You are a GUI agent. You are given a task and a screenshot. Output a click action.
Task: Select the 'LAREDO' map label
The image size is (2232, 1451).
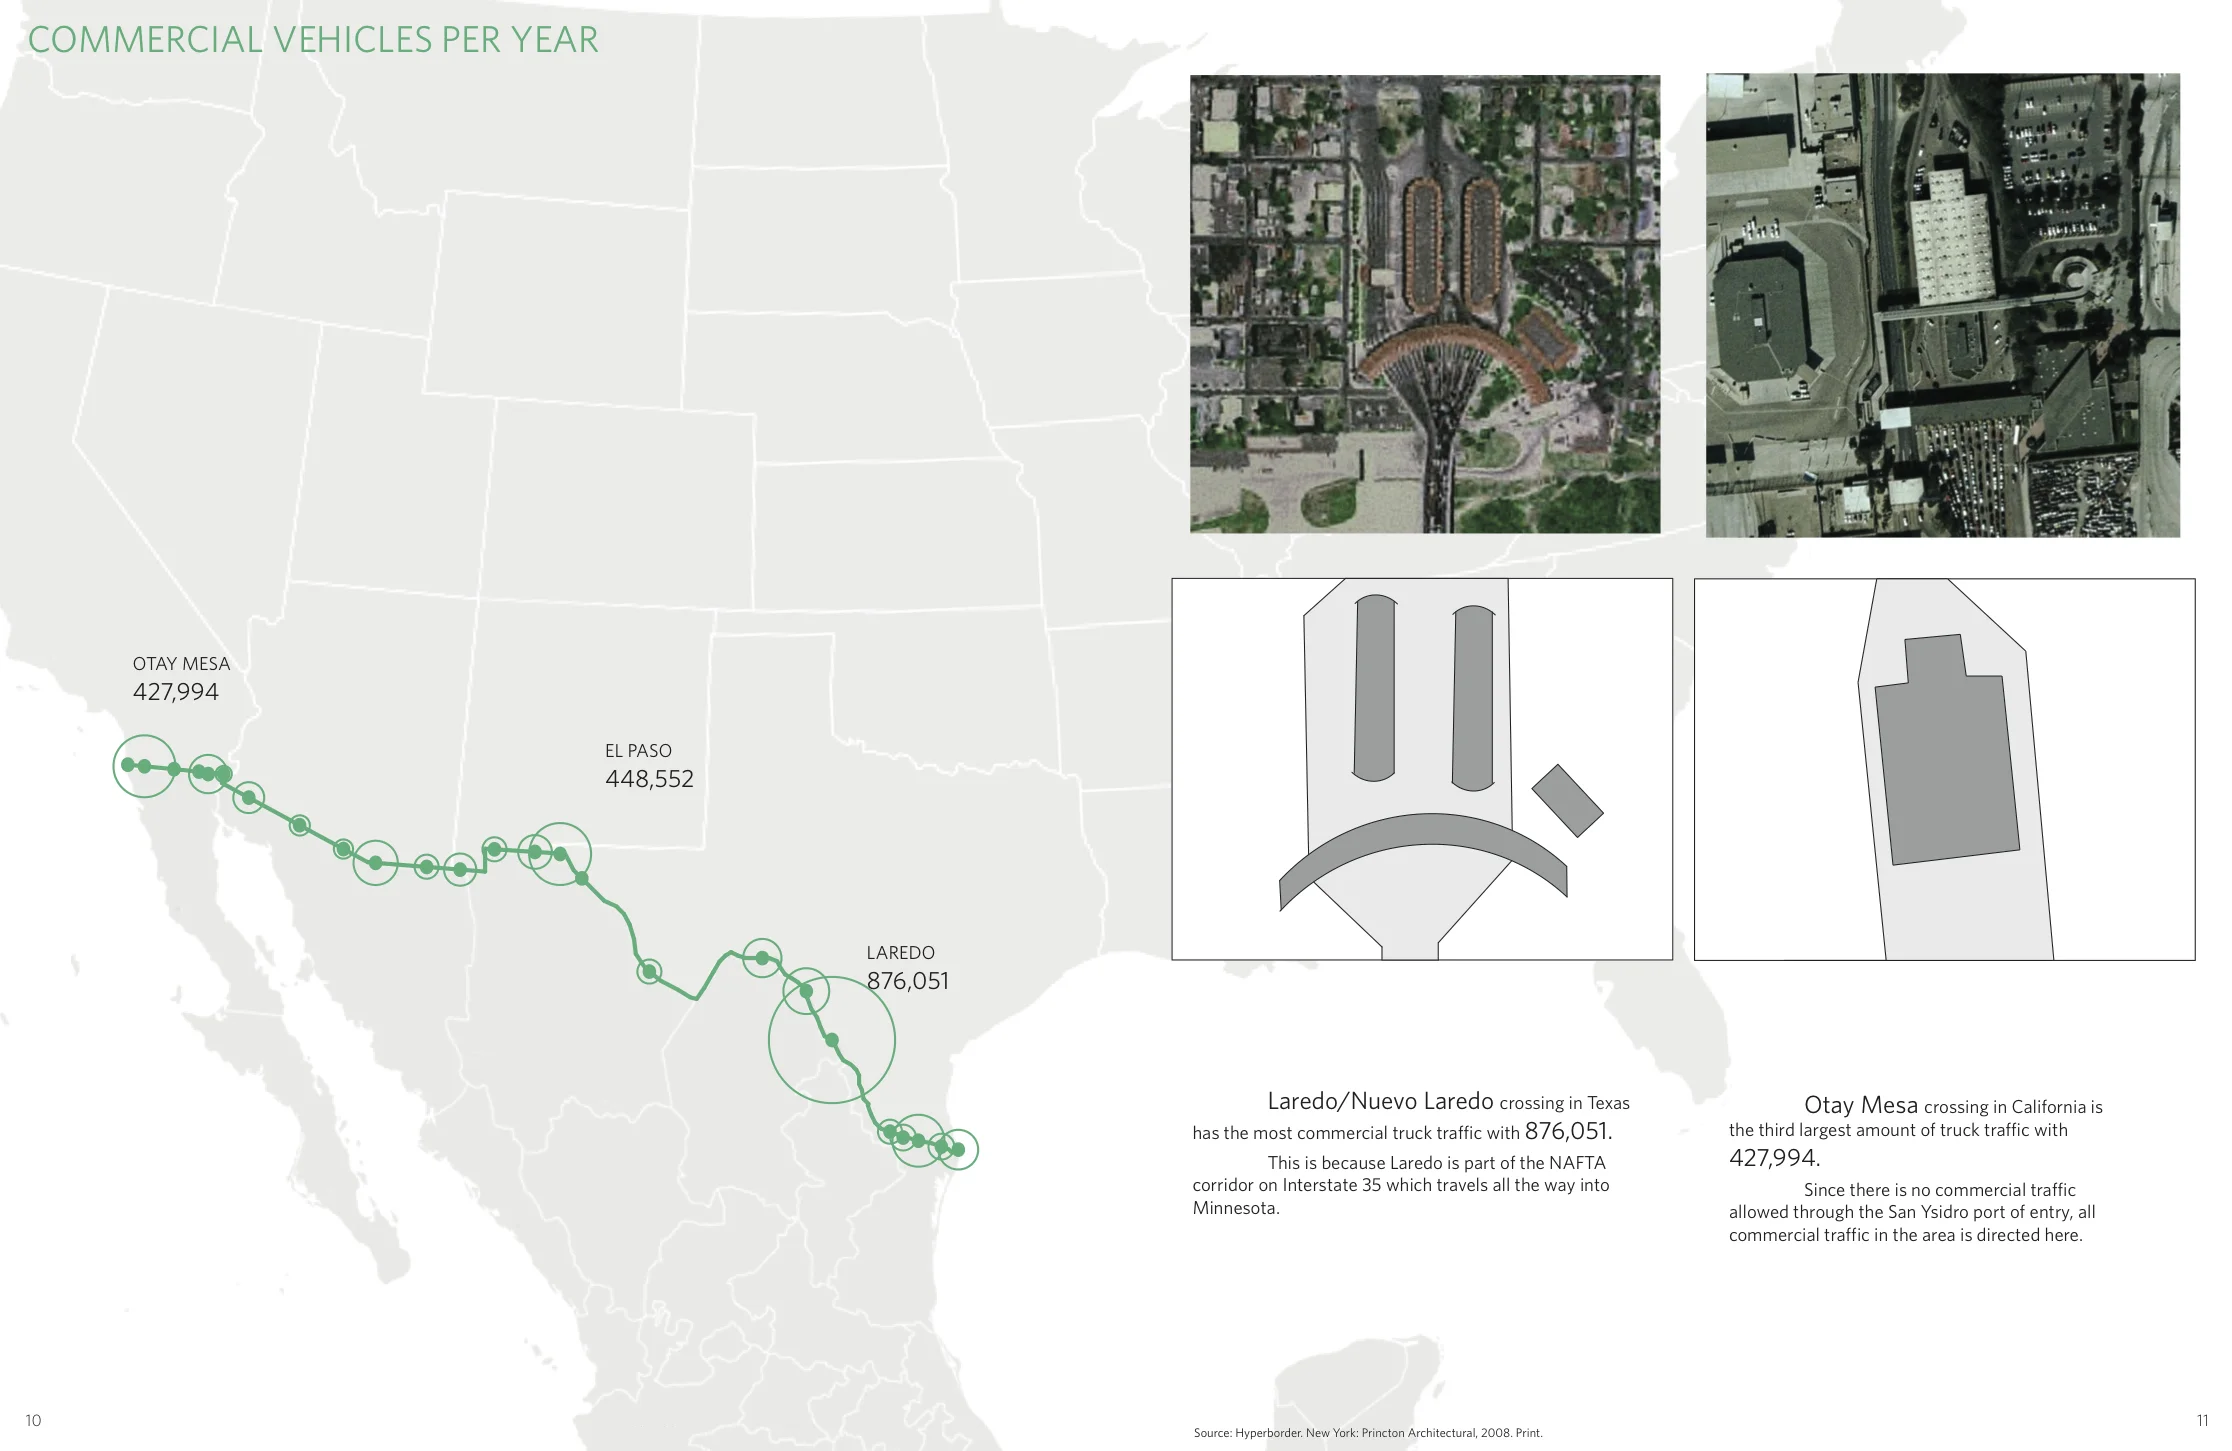click(x=900, y=953)
